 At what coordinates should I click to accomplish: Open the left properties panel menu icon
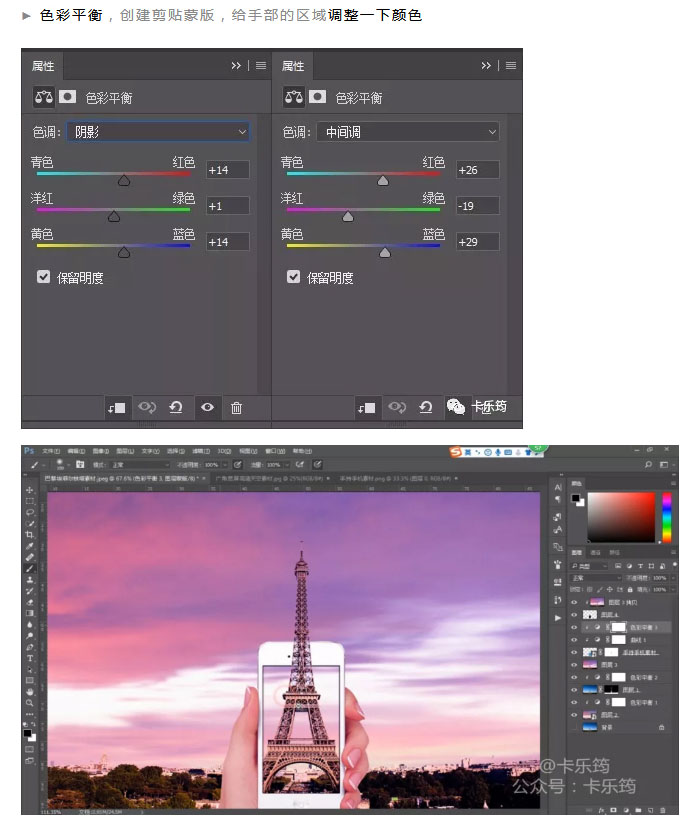[x=261, y=65]
